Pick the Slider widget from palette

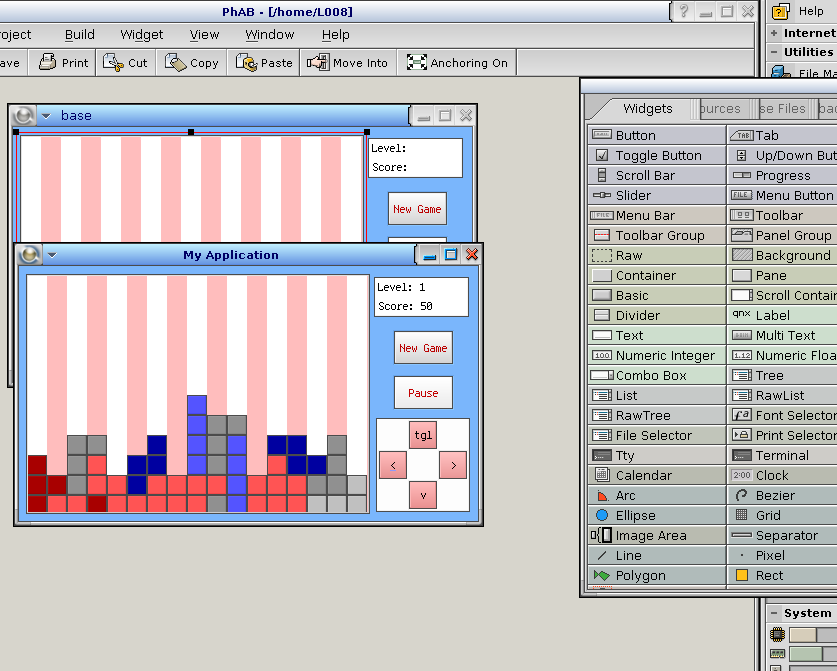[657, 195]
